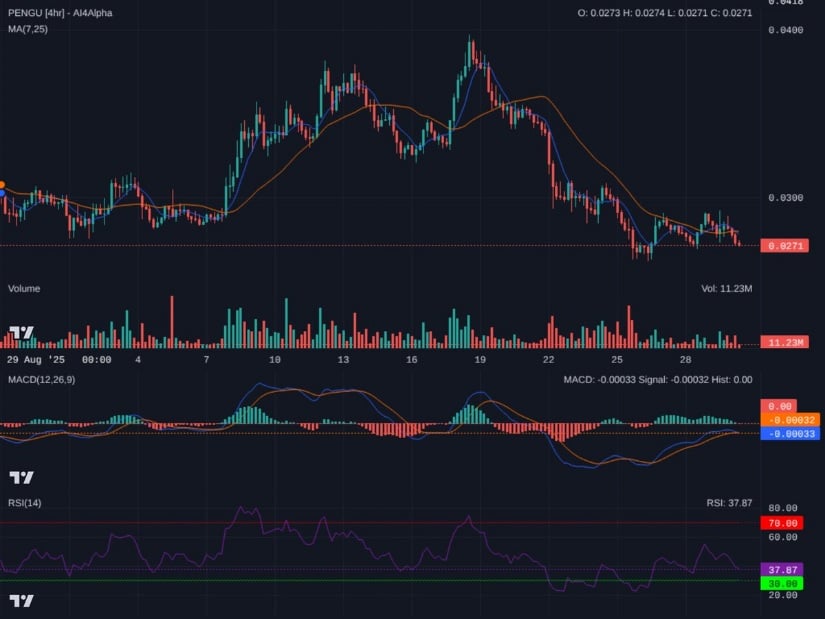The width and height of the screenshot is (825, 619).
Task: Select the red 11.23M volume axis tag
Action: coord(784,342)
